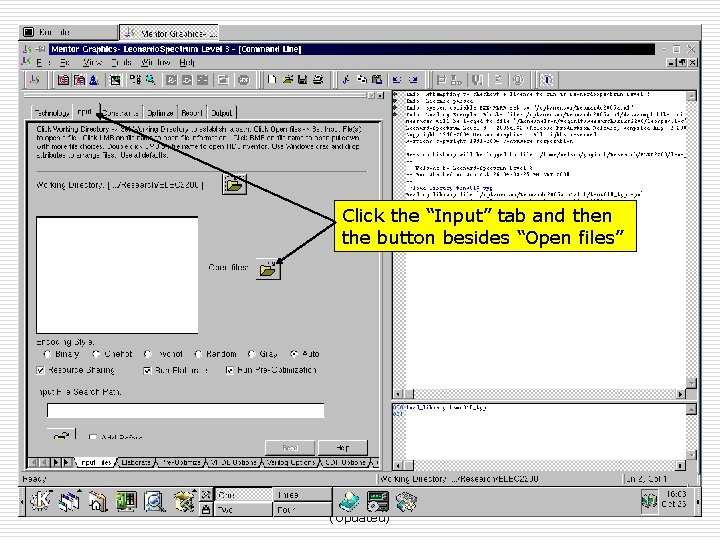Viewport: 720px width, 540px height.
Task: Open the home folder icon in the panel
Action: [x=97, y=501]
